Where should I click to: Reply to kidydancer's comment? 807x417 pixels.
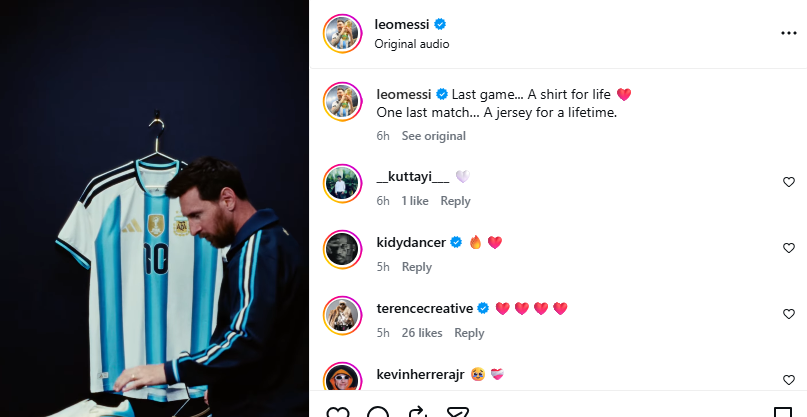pyautogui.click(x=416, y=267)
